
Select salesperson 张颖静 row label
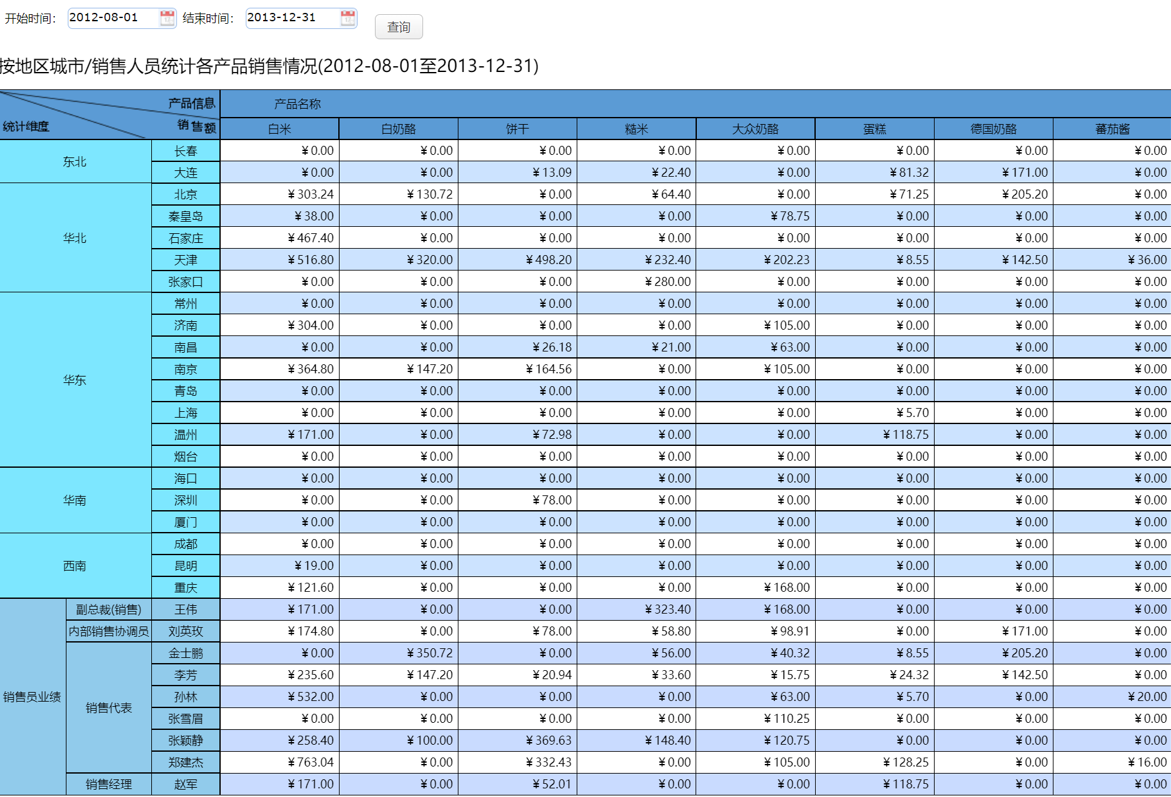coord(186,740)
